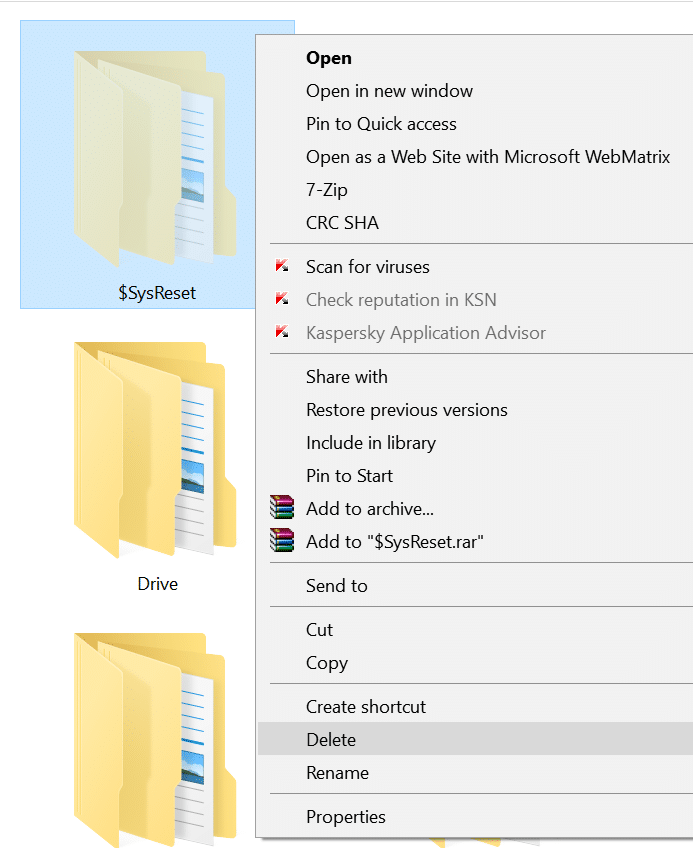Click the Kaspersky icon beside Scan for viruses
This screenshot has height=848, width=693.
(x=282, y=266)
